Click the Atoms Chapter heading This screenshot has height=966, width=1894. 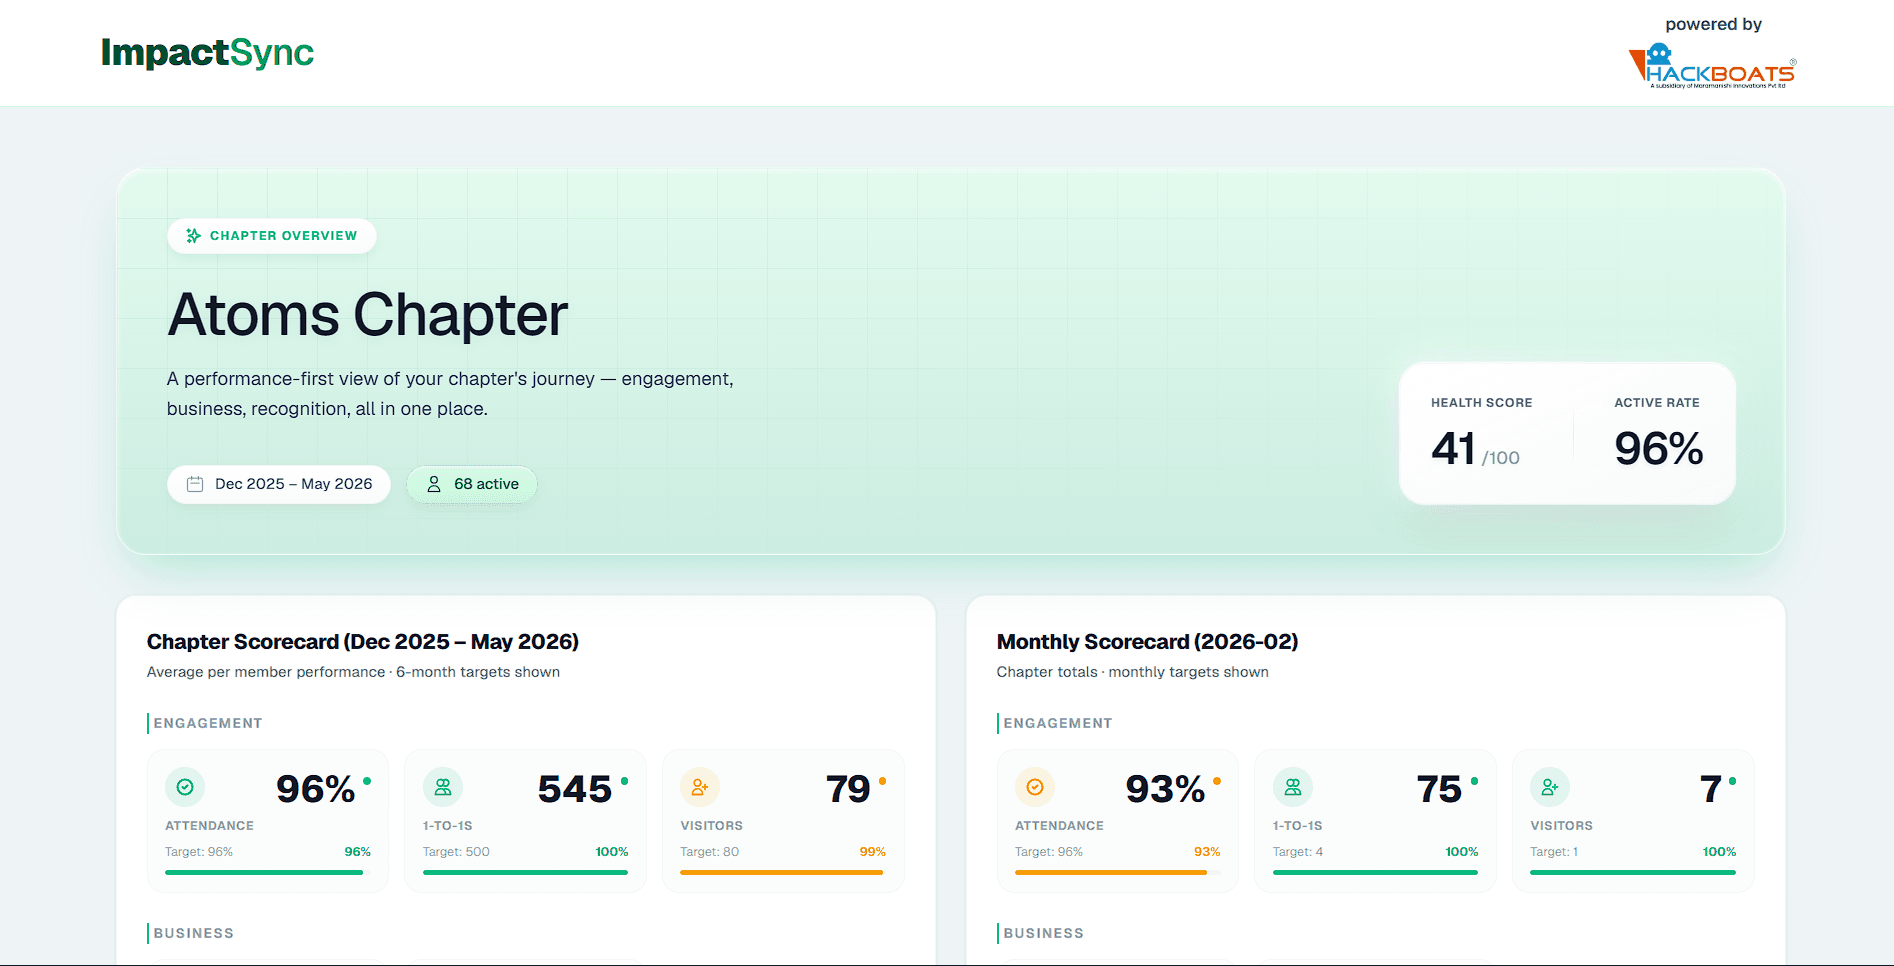[368, 315]
